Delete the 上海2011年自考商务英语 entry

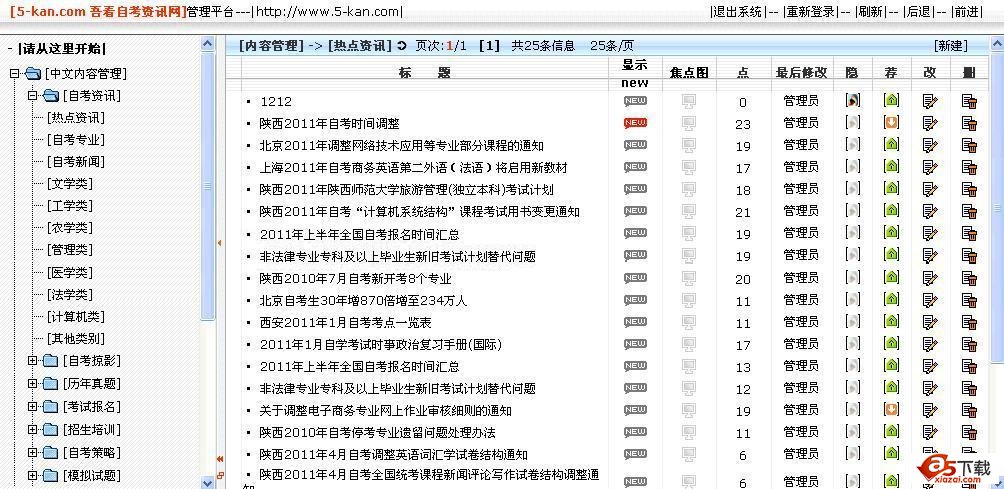(969, 168)
